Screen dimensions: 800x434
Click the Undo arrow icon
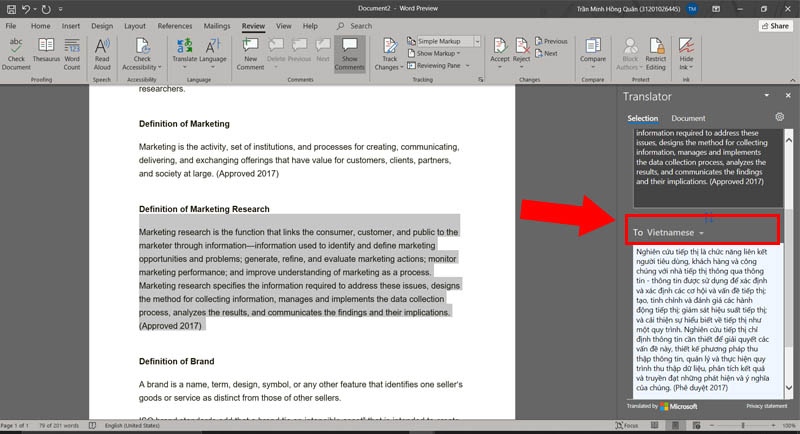tap(26, 9)
